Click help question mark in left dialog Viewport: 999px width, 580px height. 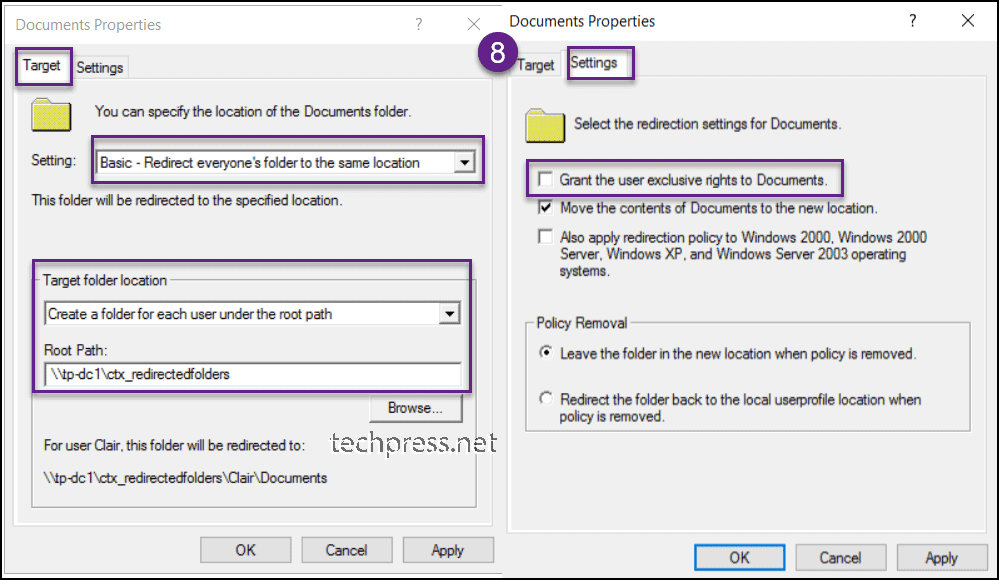[419, 24]
